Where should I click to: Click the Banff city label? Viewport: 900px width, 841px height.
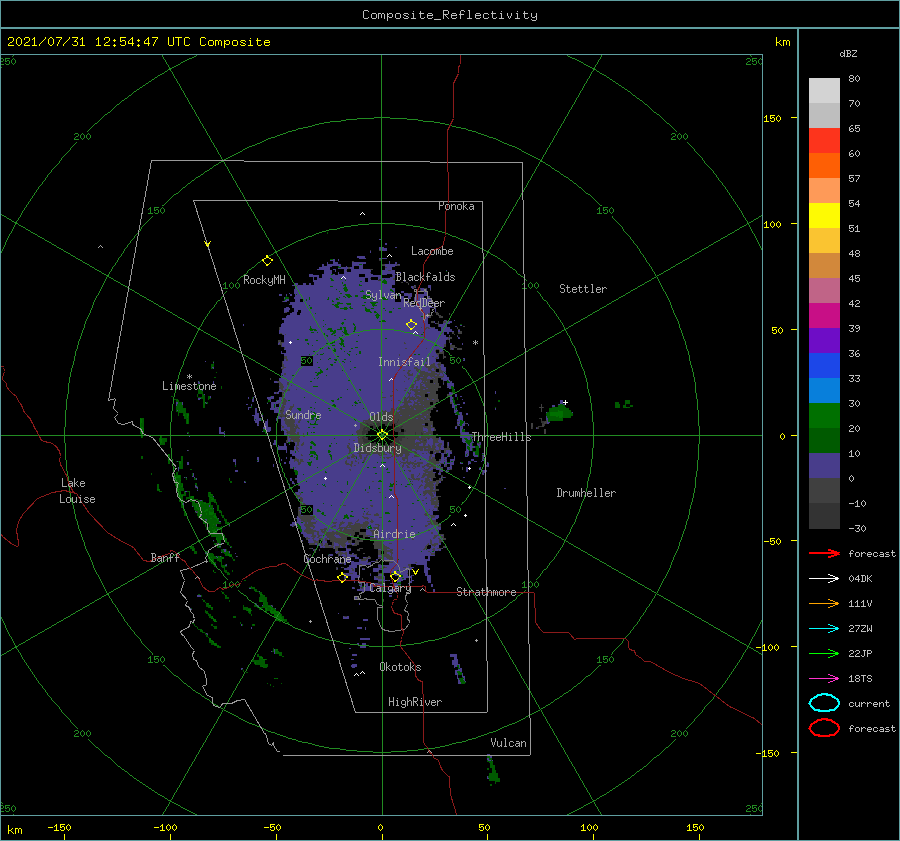pyautogui.click(x=165, y=558)
